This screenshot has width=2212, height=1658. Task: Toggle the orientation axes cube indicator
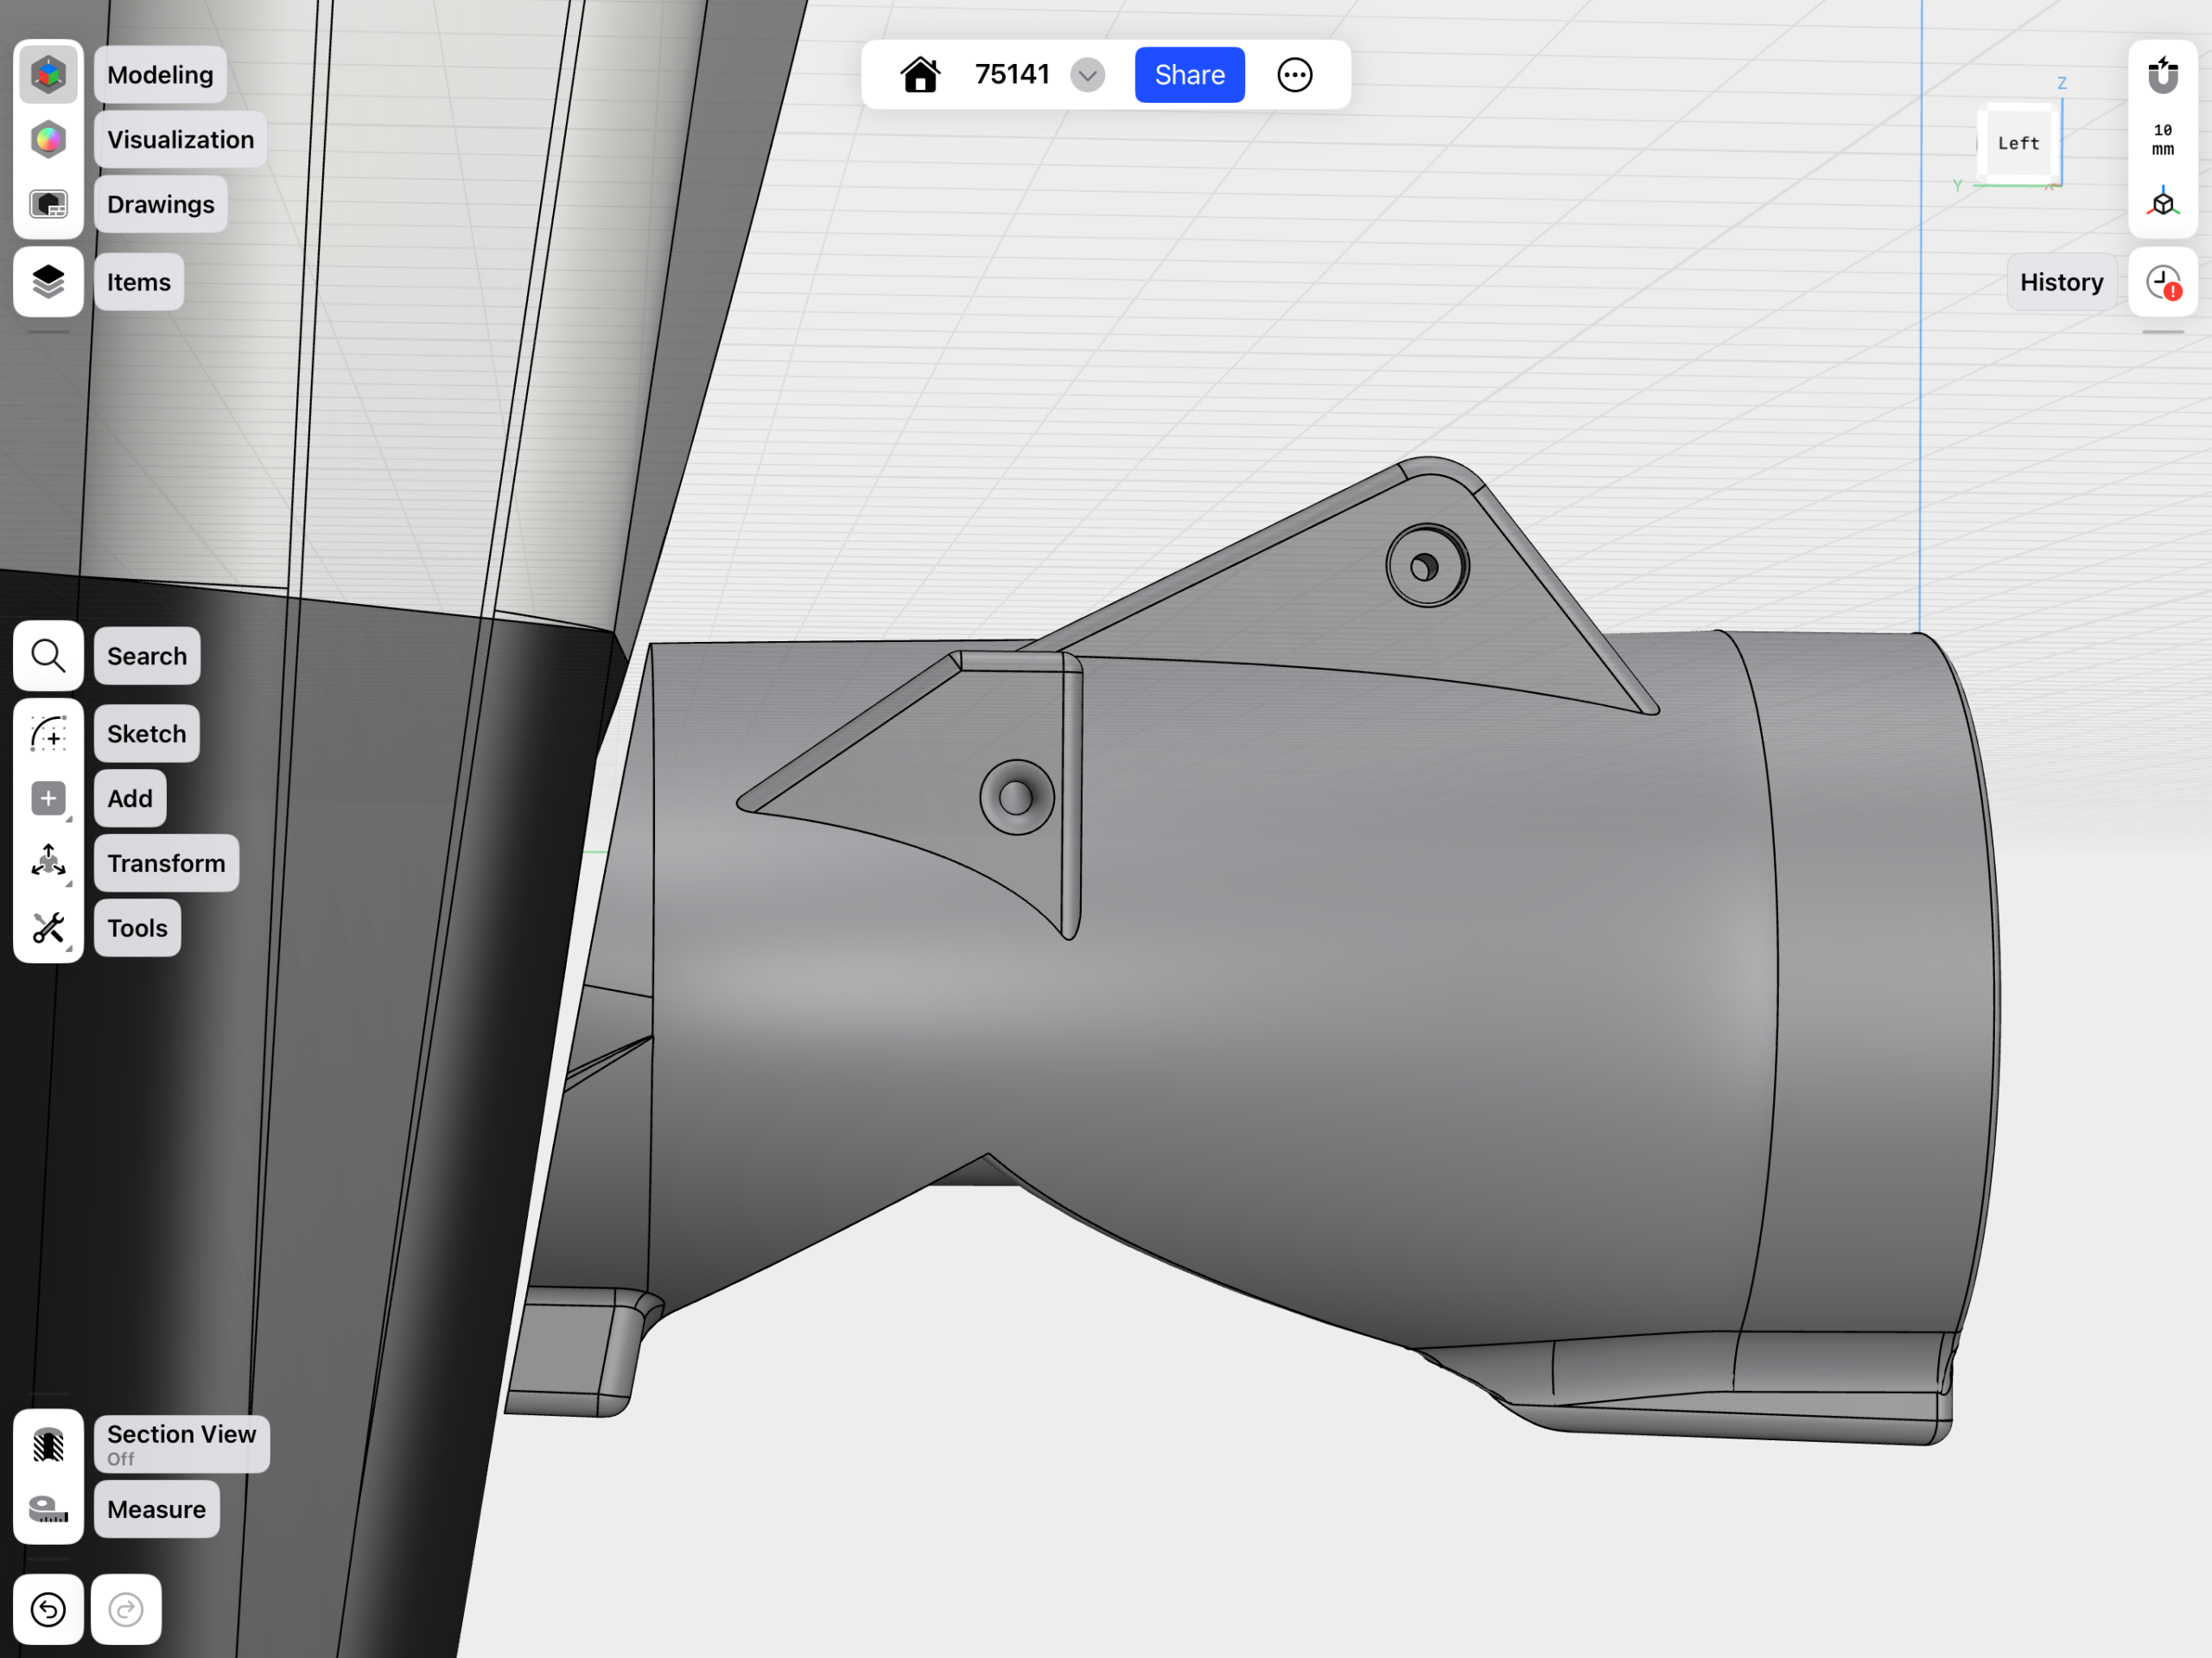coord(2163,203)
